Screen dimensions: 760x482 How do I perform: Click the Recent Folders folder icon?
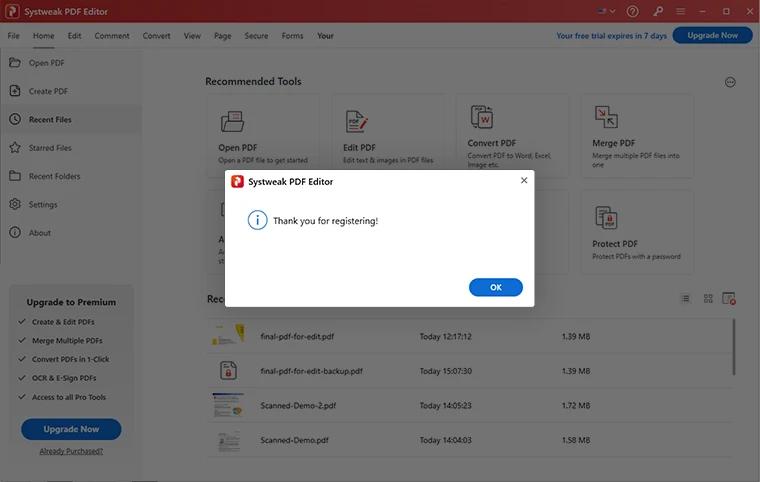[15, 176]
